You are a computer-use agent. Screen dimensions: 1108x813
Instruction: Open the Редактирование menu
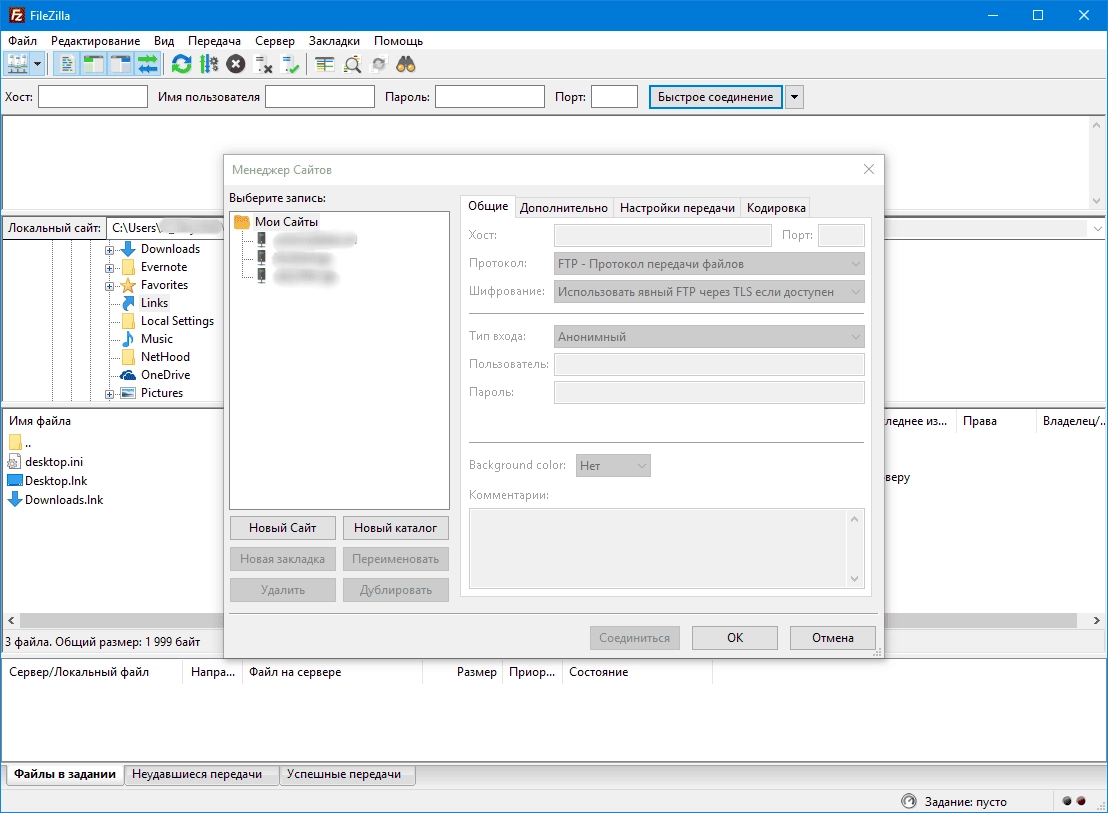point(95,41)
